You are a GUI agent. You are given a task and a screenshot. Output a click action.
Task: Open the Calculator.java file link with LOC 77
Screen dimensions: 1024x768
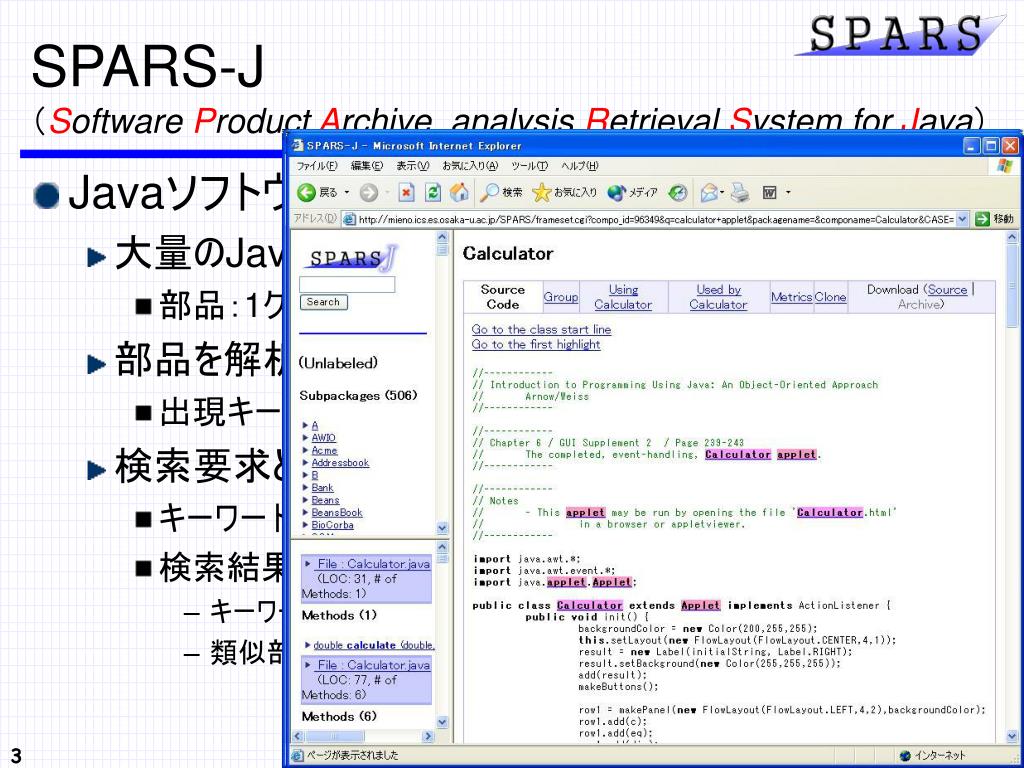tap(374, 665)
